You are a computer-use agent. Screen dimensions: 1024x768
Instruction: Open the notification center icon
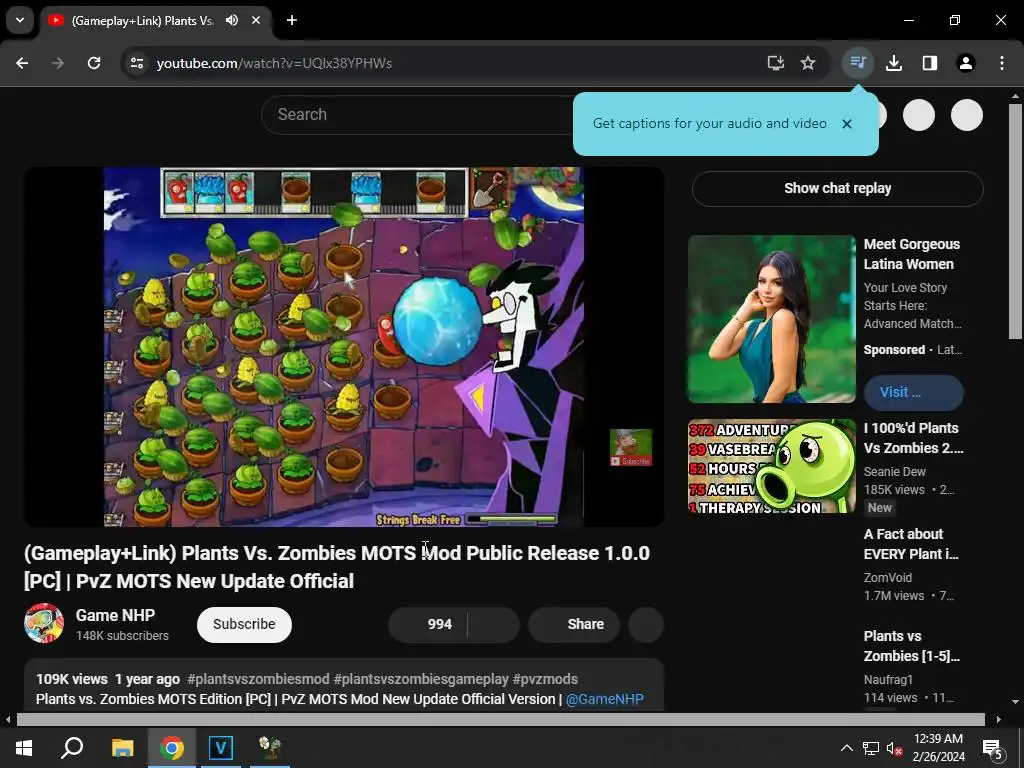993,748
